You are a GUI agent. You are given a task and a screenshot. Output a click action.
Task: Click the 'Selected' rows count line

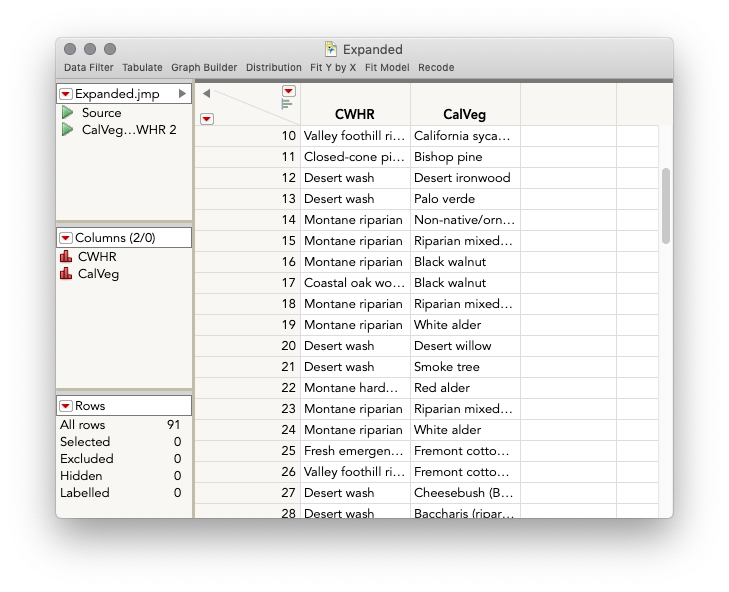coord(120,442)
